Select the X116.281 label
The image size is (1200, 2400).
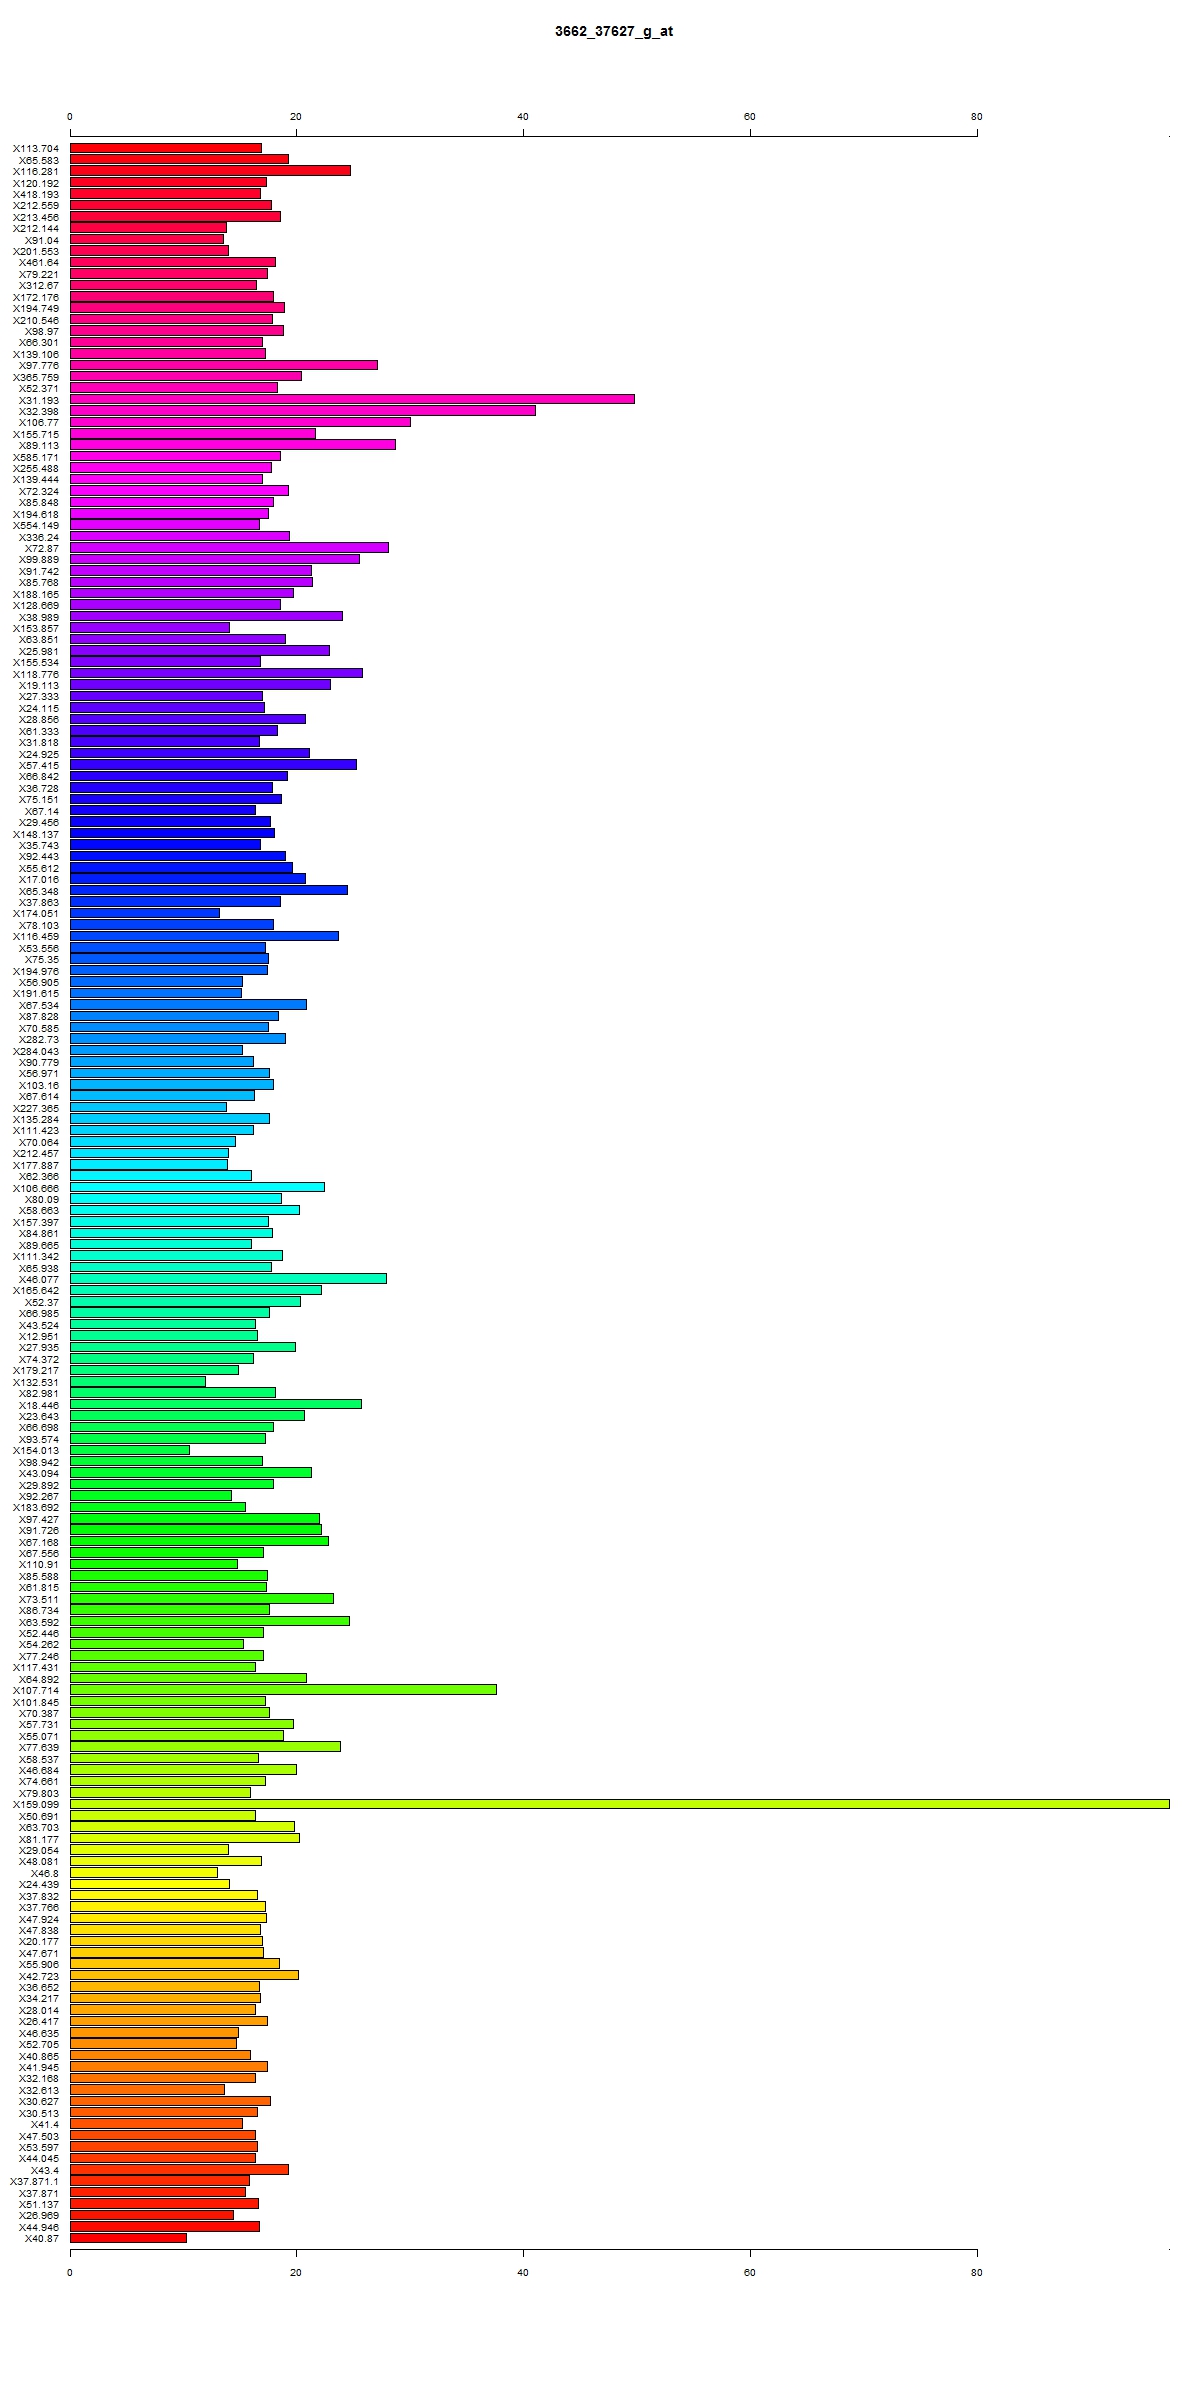[x=36, y=171]
